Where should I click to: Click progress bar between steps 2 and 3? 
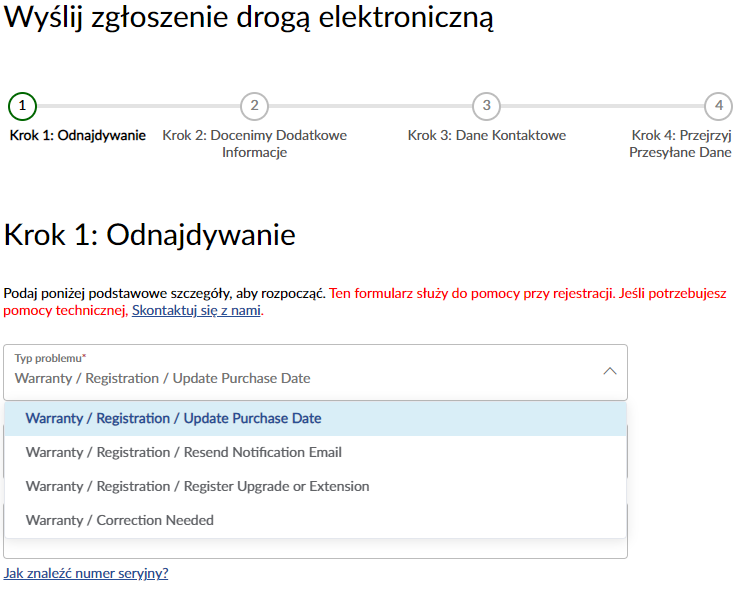tap(370, 106)
